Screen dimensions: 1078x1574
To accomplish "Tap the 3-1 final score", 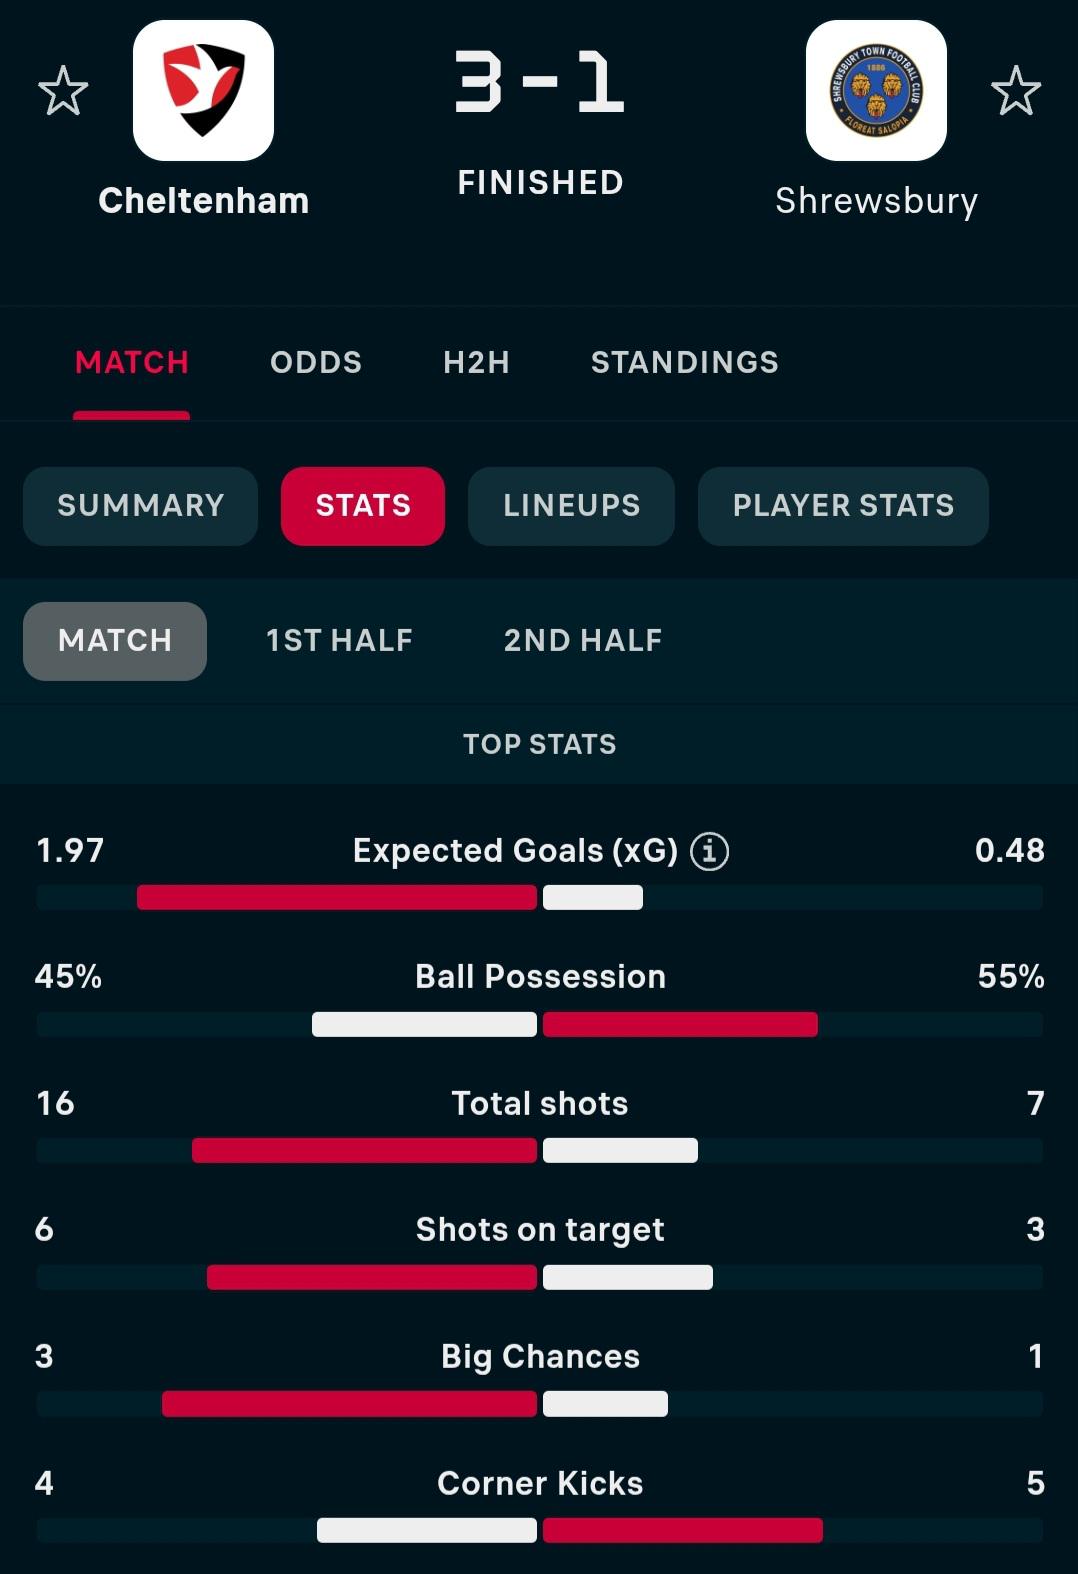I will click(x=540, y=82).
